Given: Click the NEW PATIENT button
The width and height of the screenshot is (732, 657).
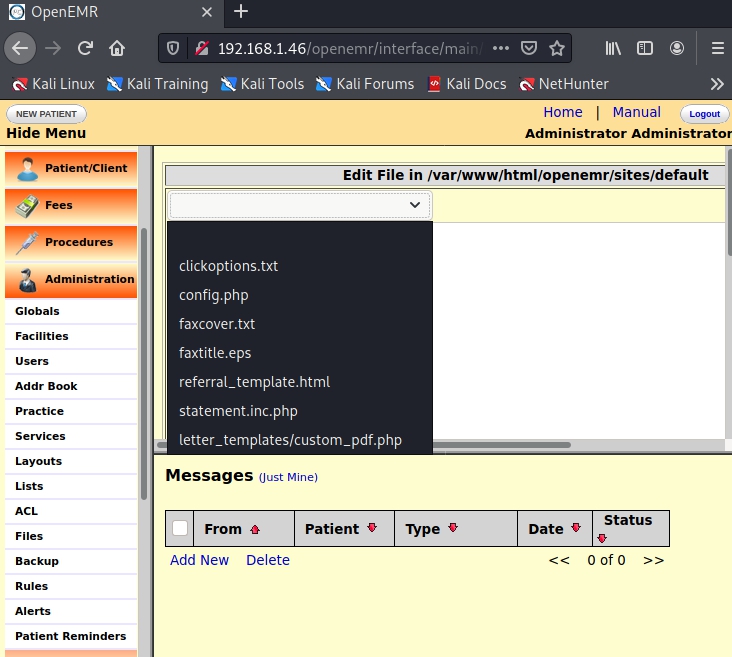Looking at the screenshot, I should (x=46, y=114).
